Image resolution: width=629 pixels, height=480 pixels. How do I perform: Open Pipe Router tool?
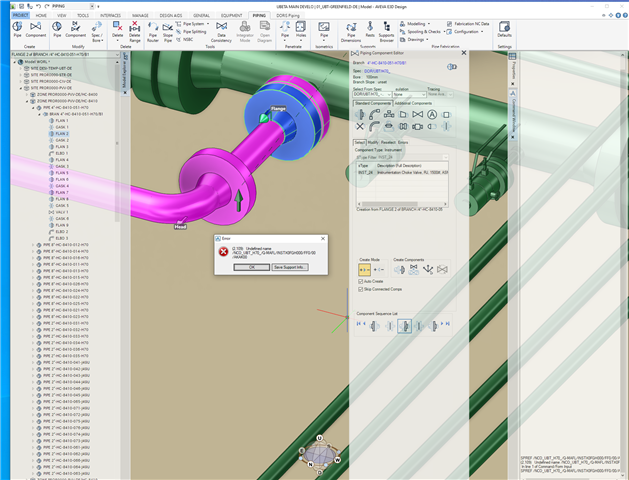tap(153, 32)
